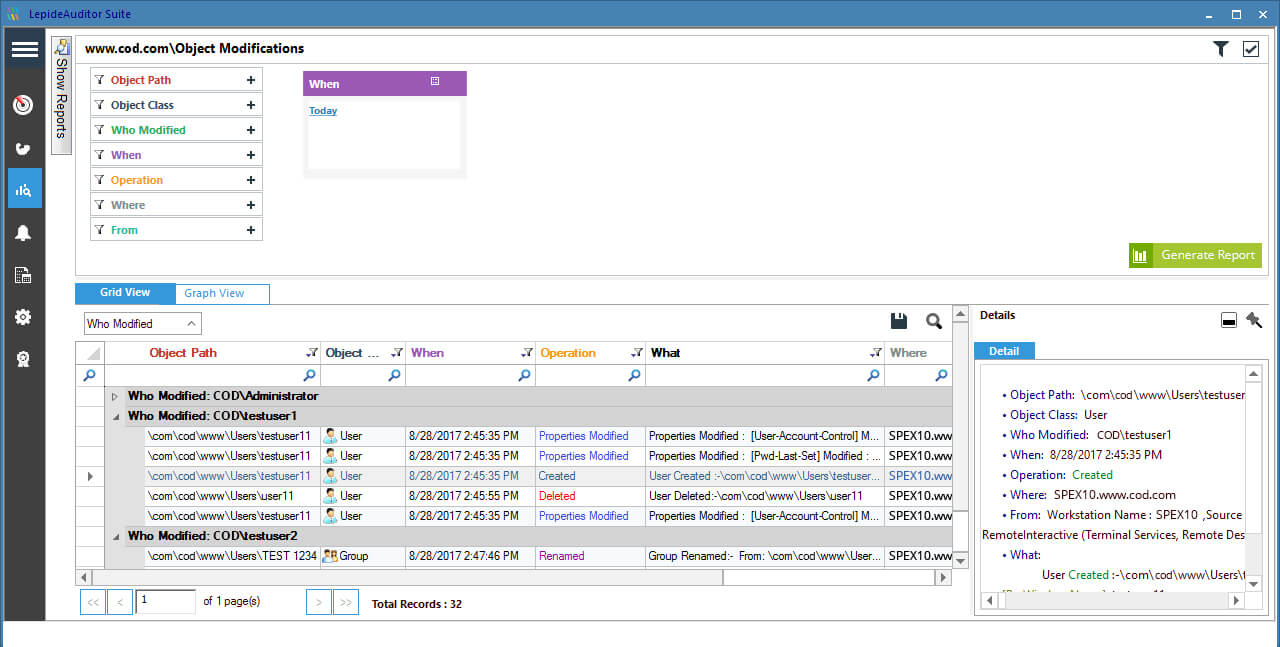Click inside the page number input field
This screenshot has width=1280, height=647.
click(x=165, y=601)
